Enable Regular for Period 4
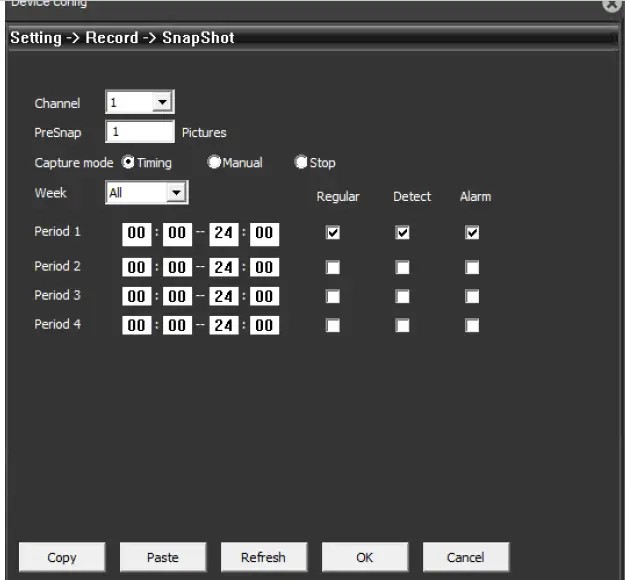 point(333,325)
